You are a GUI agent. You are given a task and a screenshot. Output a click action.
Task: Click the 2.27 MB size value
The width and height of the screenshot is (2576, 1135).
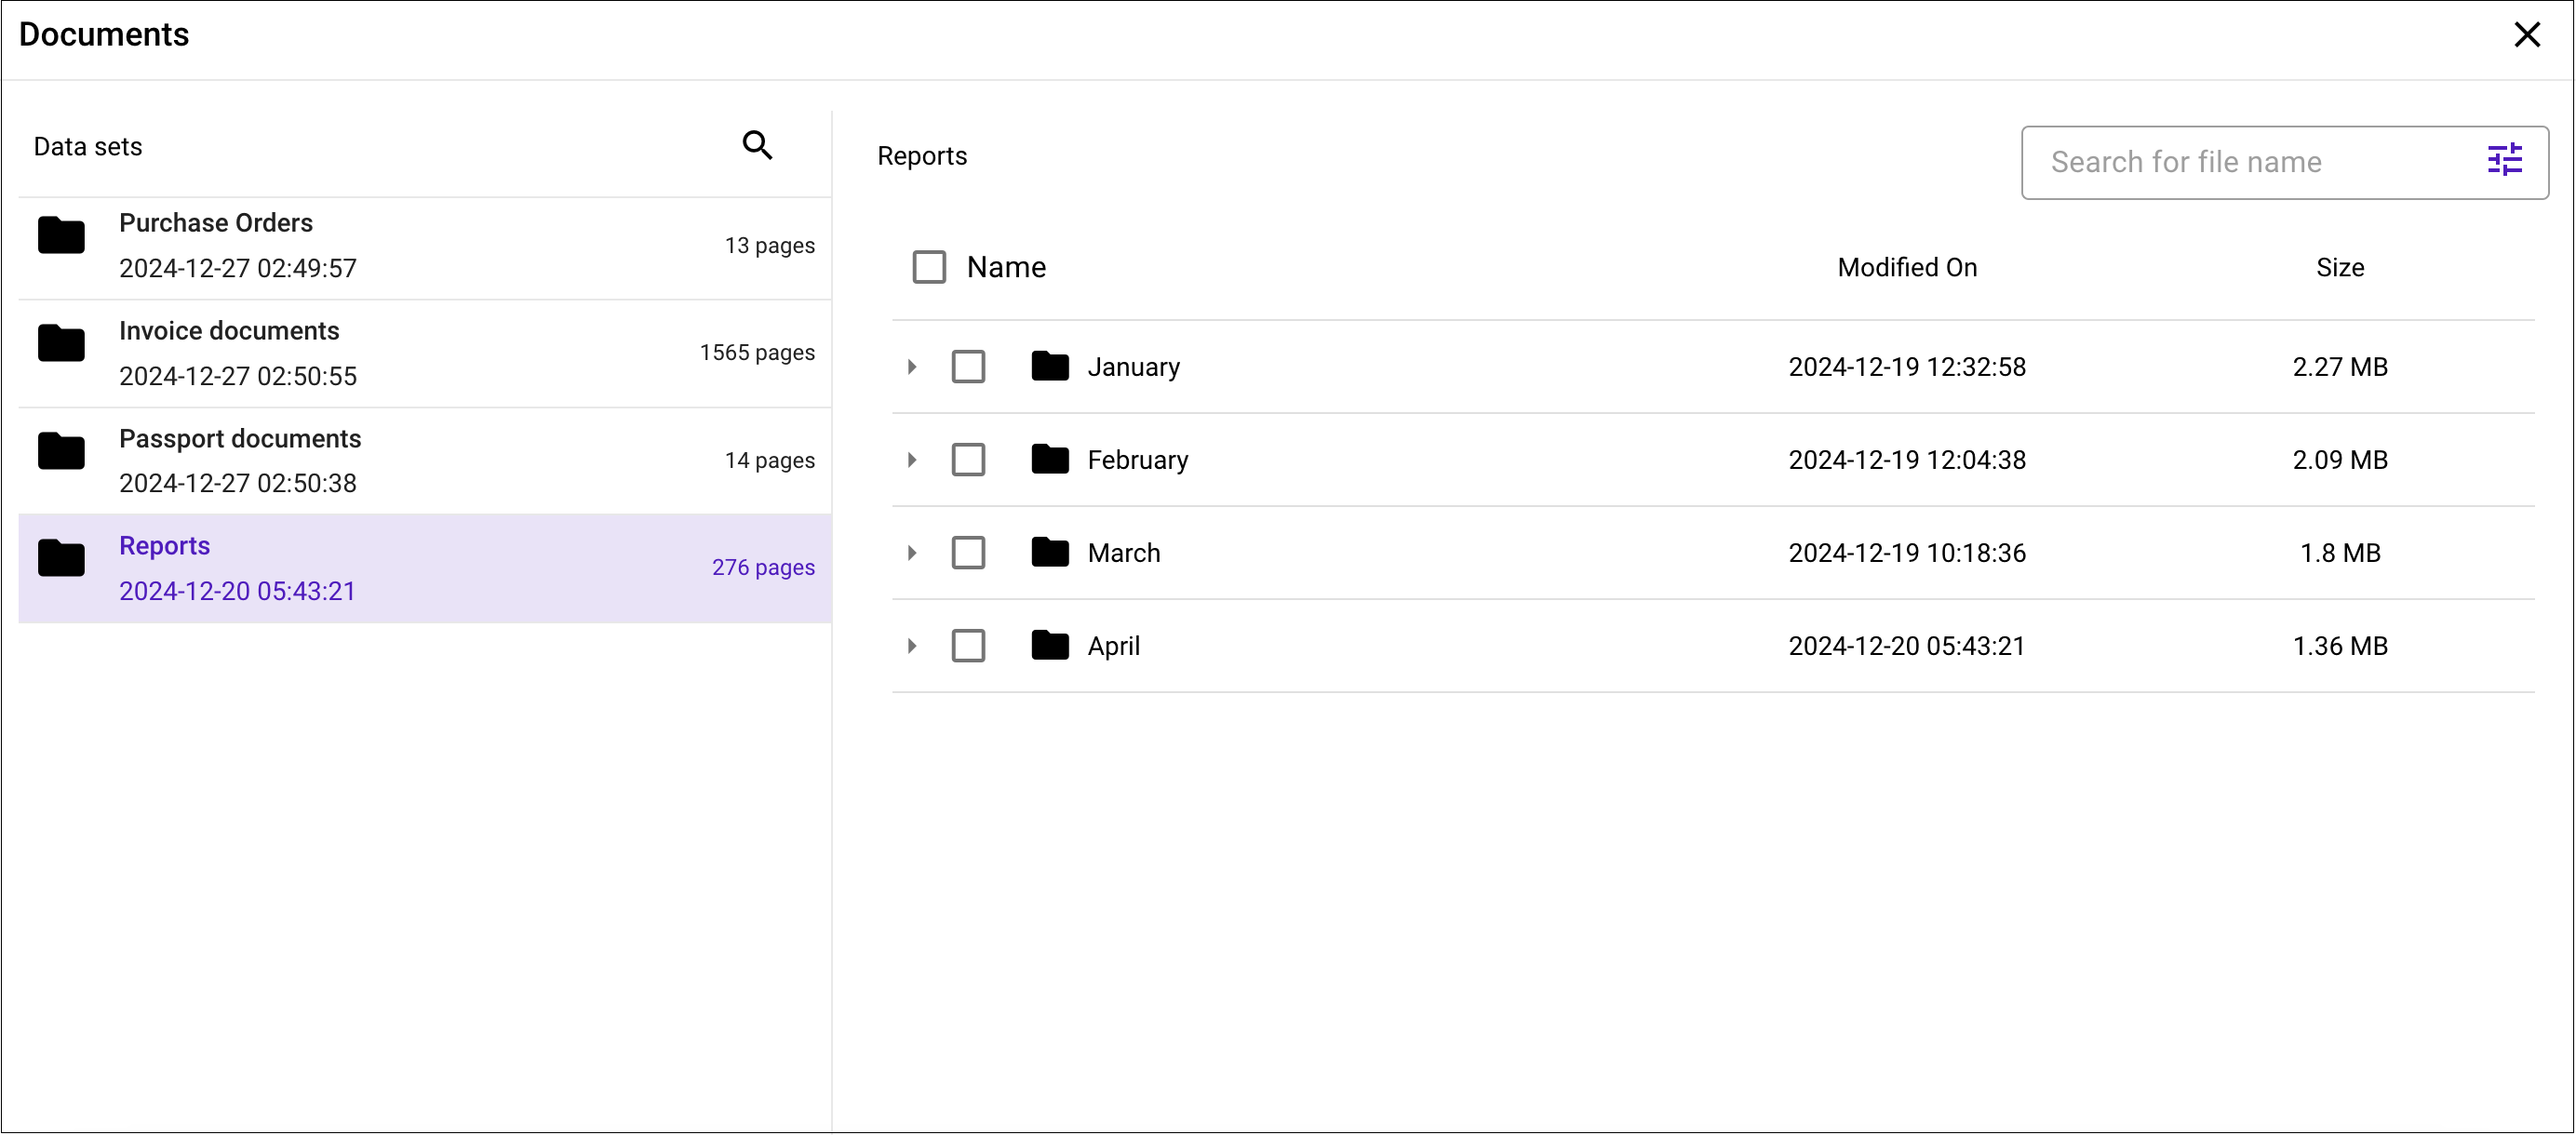(2340, 367)
